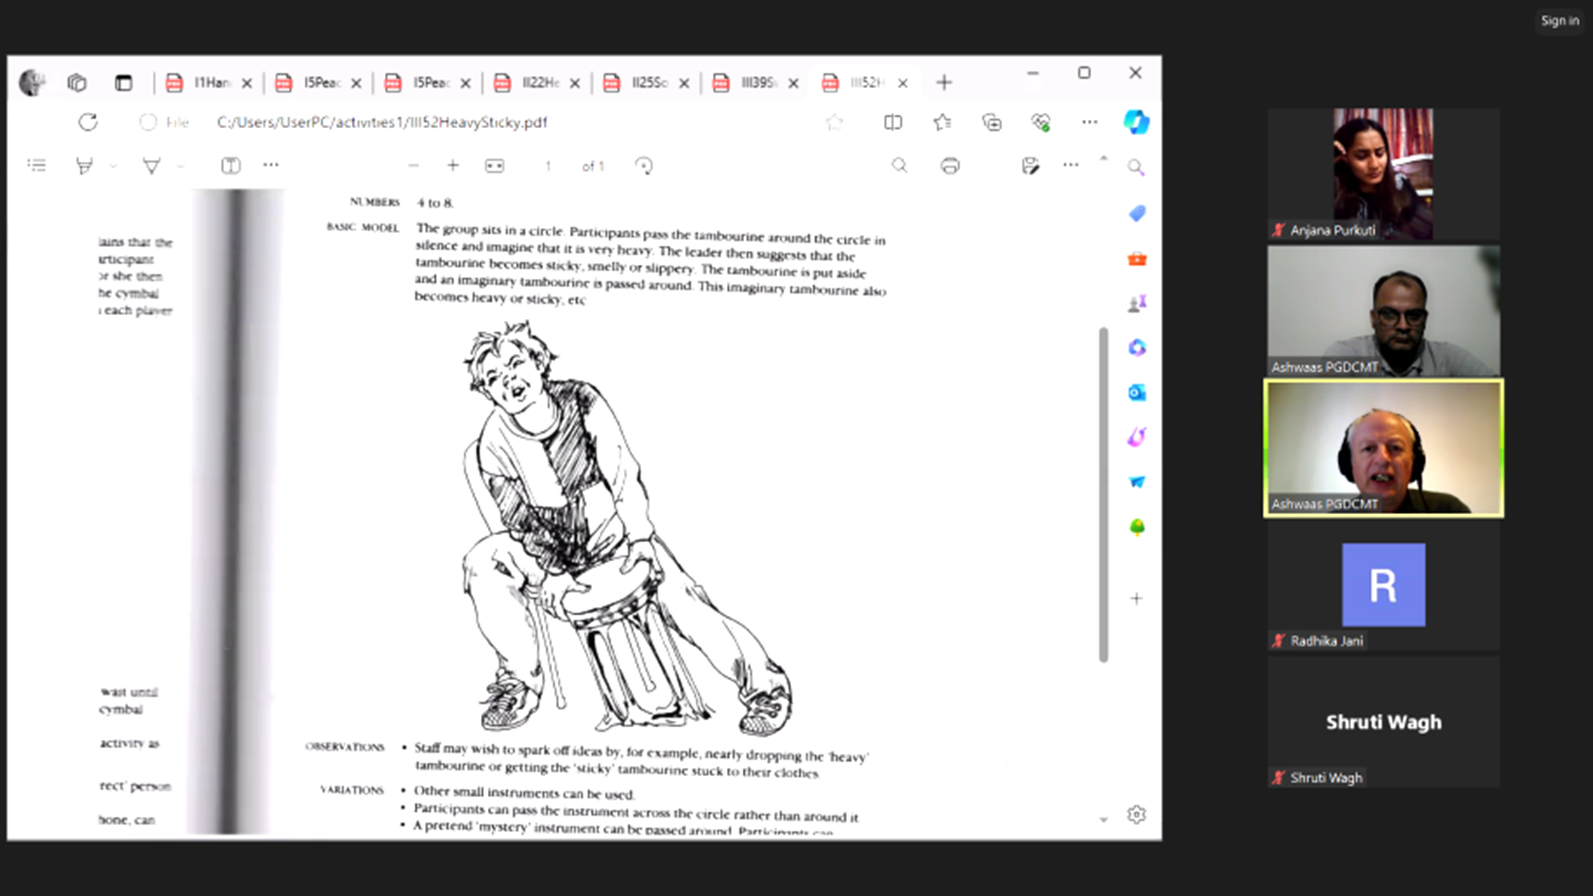
Task: Rotate the PDF page
Action: pyautogui.click(x=644, y=166)
